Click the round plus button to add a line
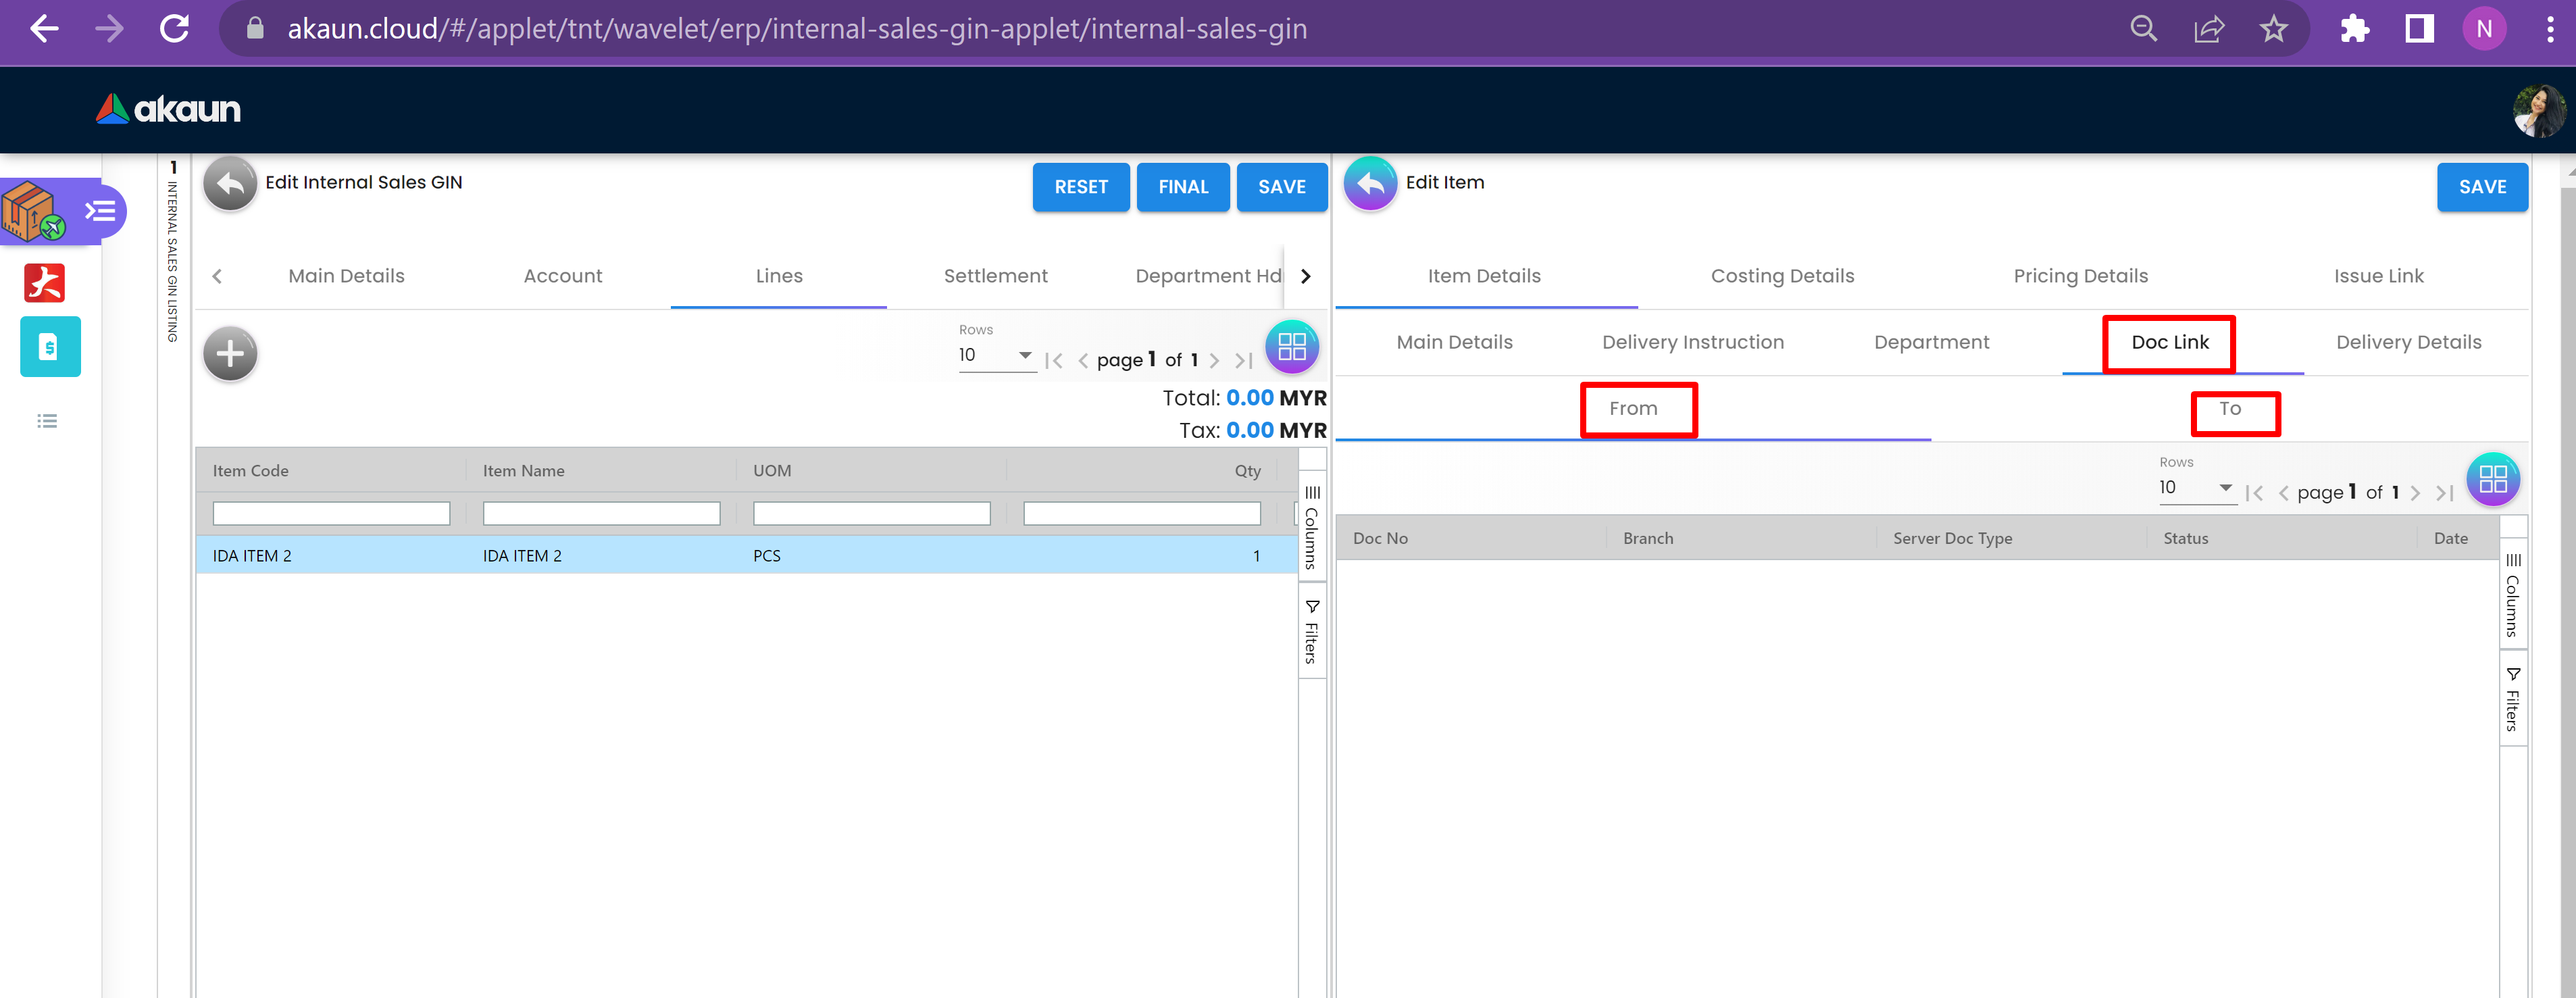 pyautogui.click(x=230, y=353)
